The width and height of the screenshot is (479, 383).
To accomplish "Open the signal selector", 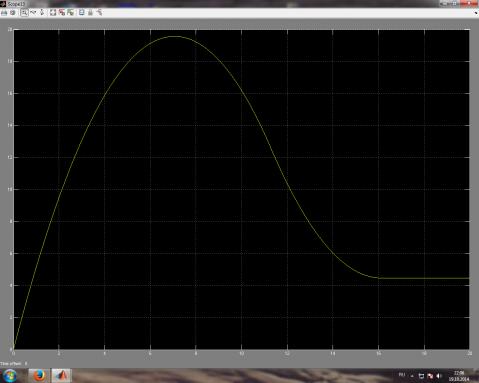I will click(x=99, y=13).
